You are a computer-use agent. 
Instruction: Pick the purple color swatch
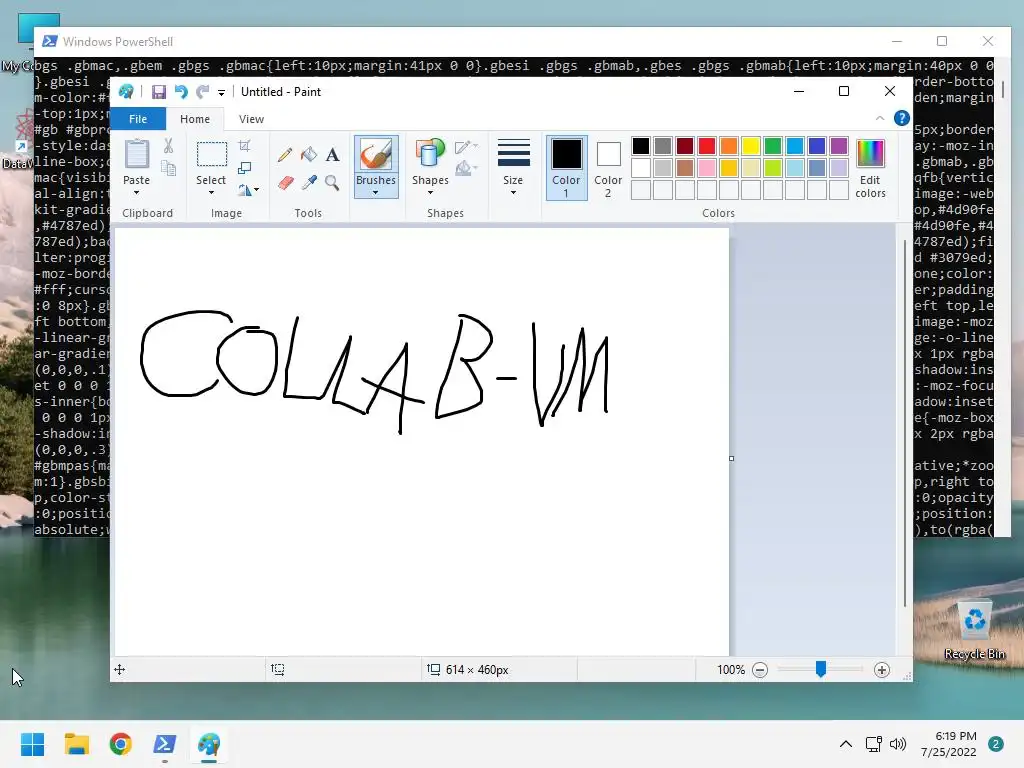(x=839, y=146)
